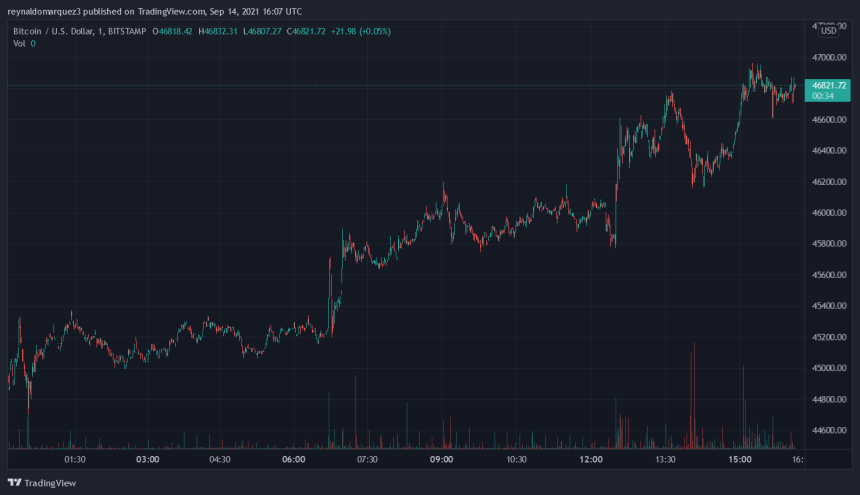This screenshot has width=860, height=495.
Task: Click the TradingView logo icon
Action: coord(15,481)
